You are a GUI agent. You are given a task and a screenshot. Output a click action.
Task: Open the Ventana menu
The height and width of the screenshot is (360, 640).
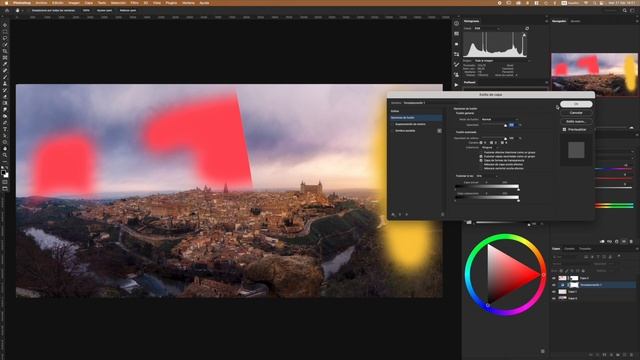188,3
